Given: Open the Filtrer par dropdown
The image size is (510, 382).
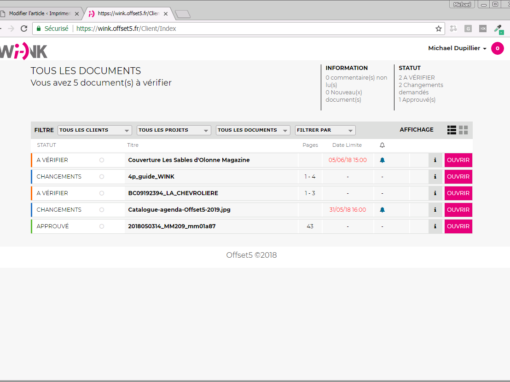Looking at the screenshot, I should (325, 130).
